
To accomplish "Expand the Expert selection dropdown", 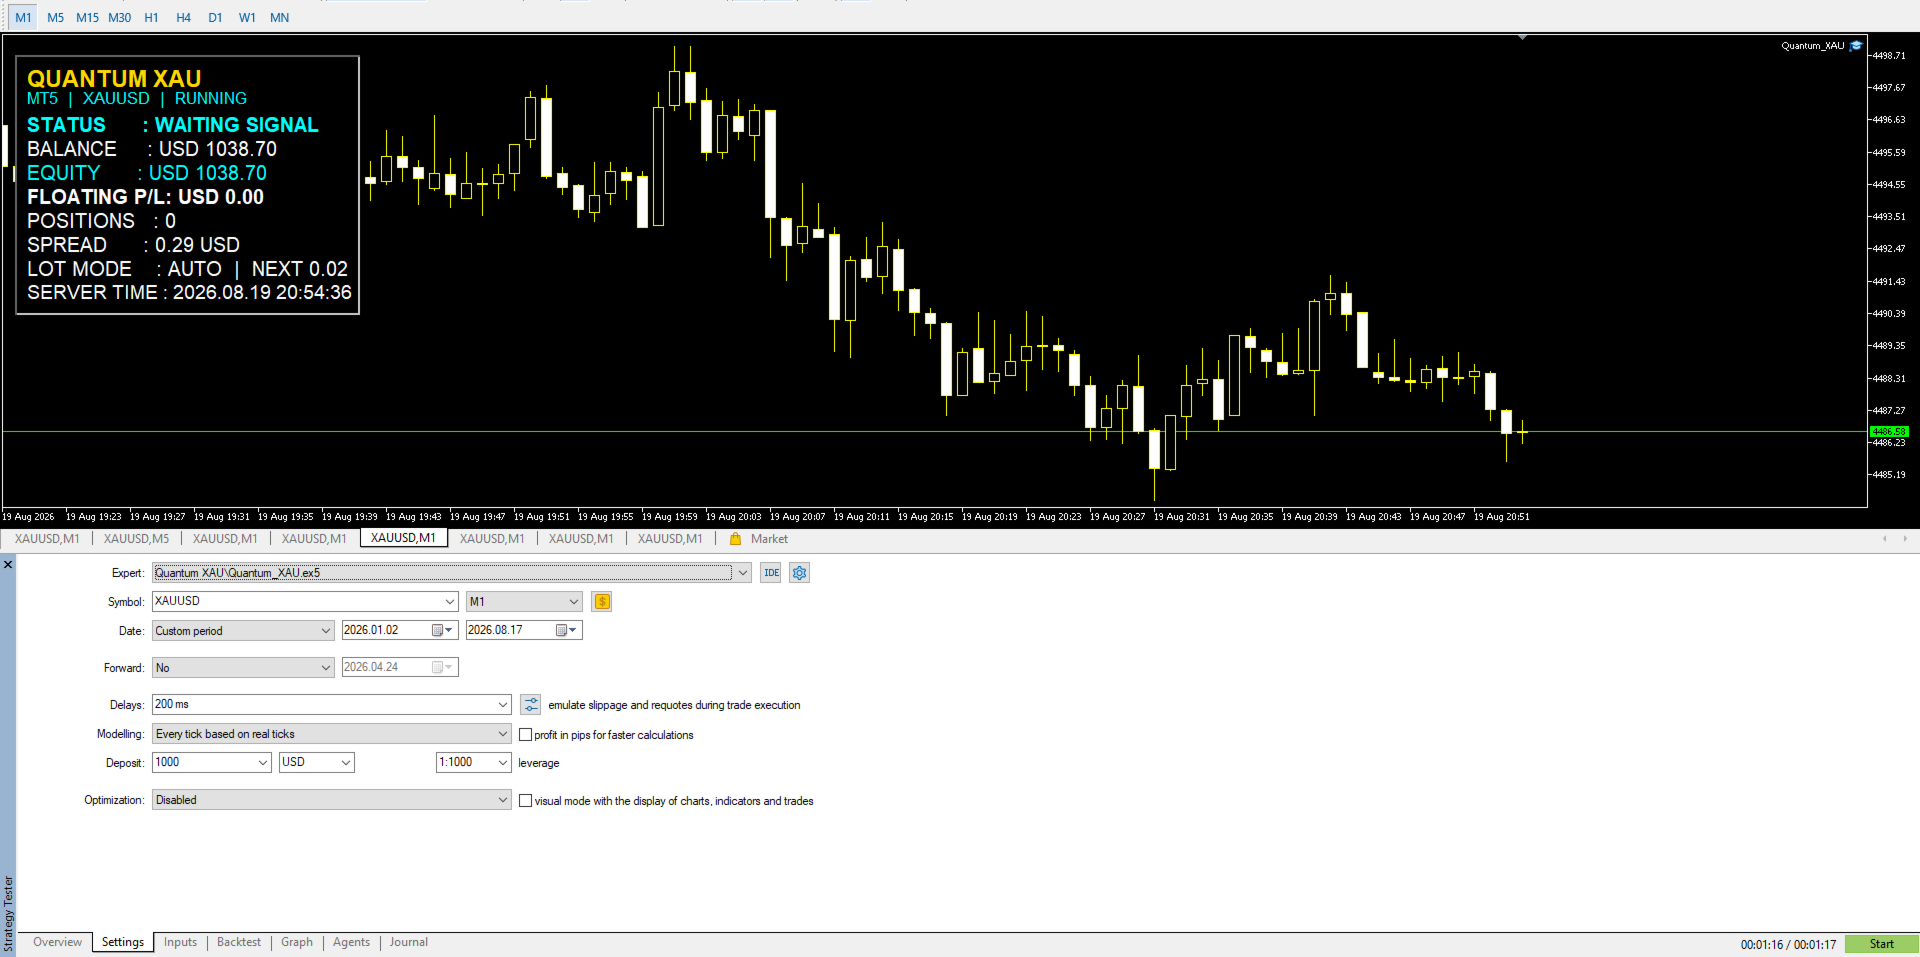I will point(742,573).
